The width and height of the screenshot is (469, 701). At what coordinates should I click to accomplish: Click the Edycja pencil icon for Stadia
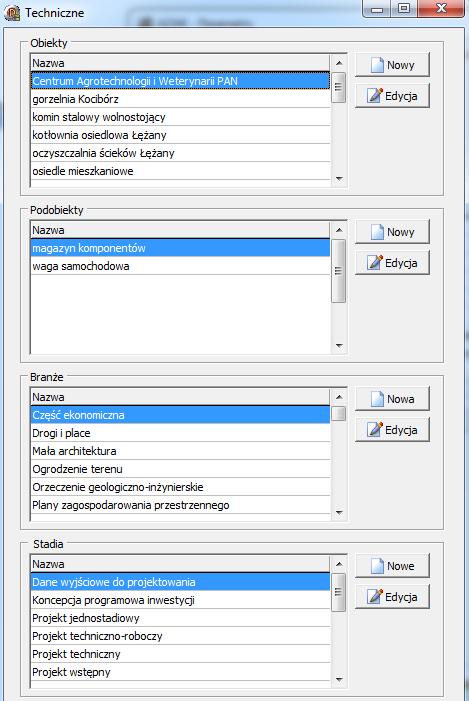[375, 596]
